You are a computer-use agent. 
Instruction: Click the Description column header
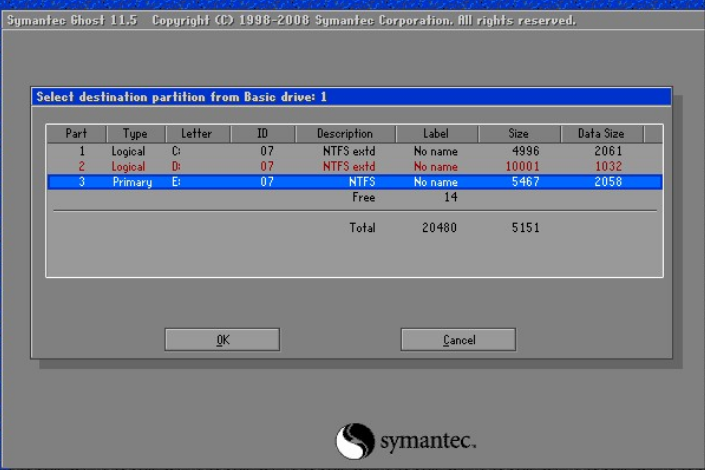coord(345,134)
